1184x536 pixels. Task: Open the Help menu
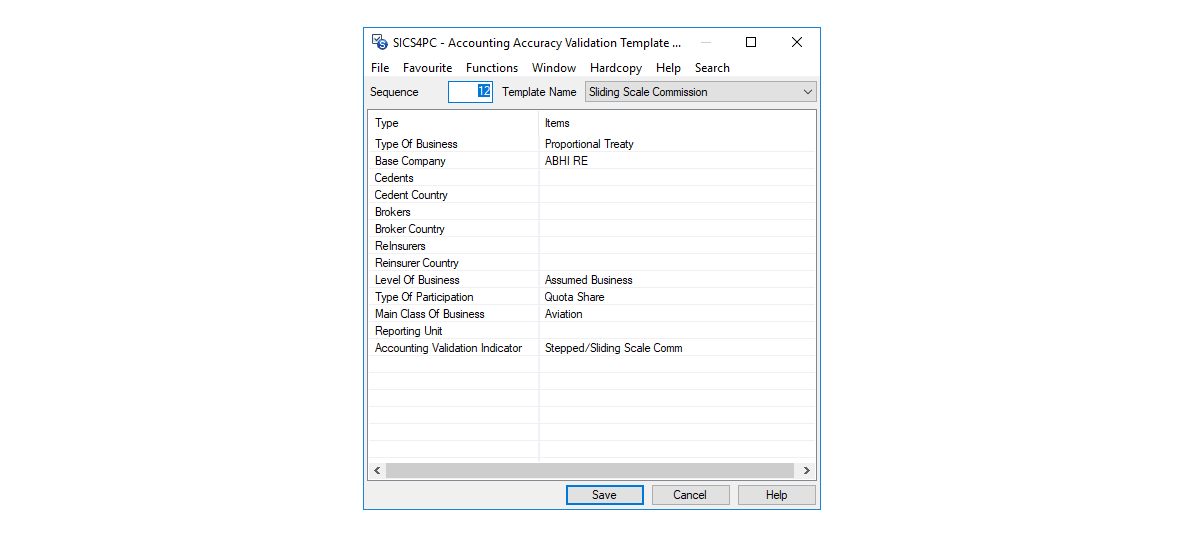(668, 68)
